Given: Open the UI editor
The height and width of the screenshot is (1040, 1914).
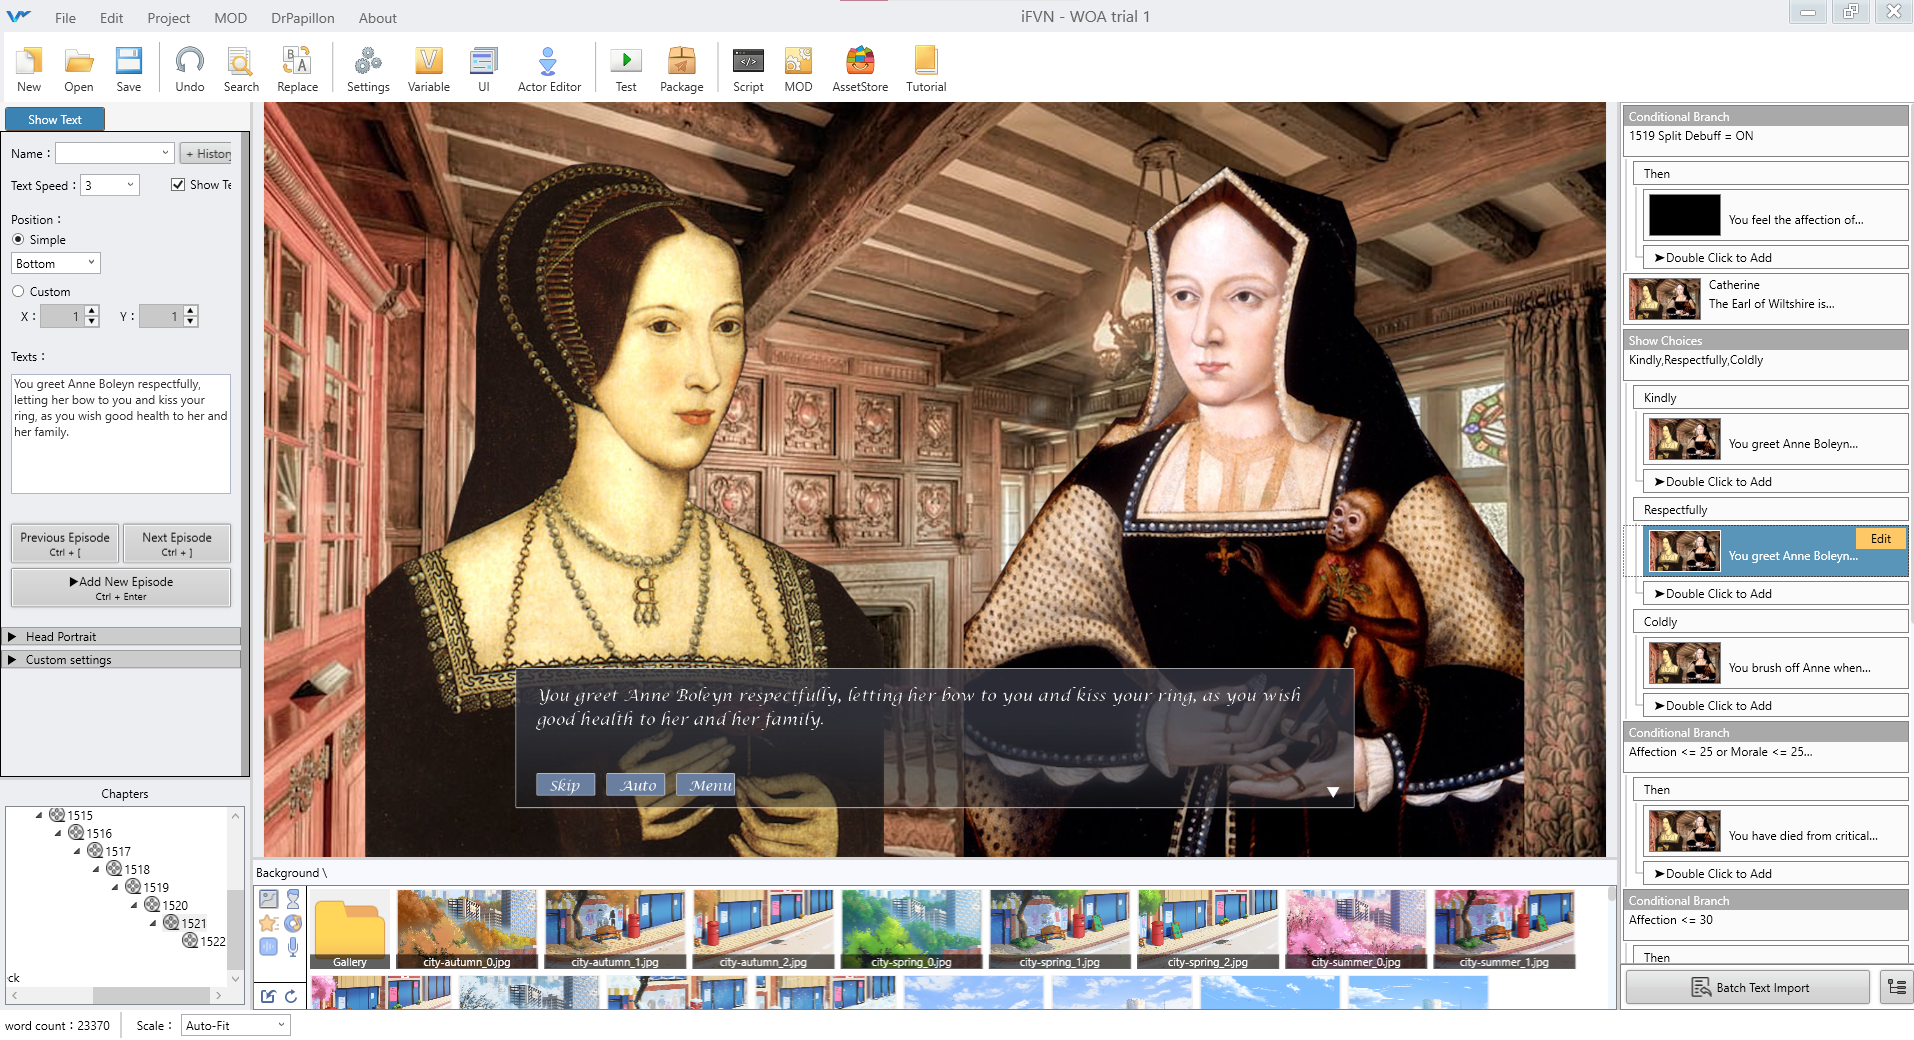Looking at the screenshot, I should 484,70.
